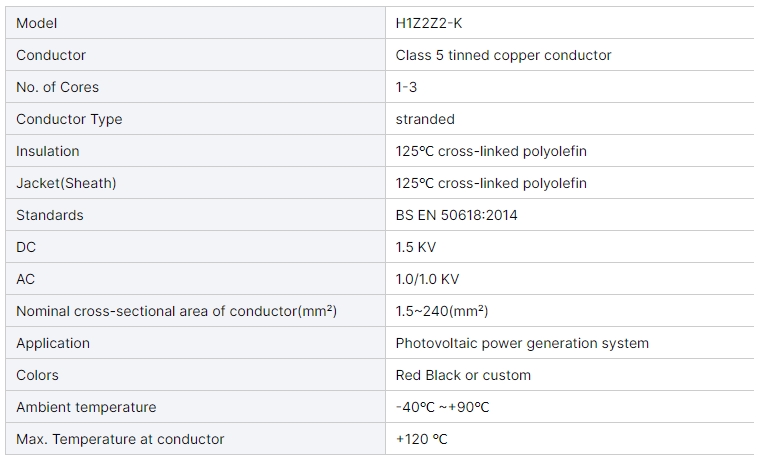758x460 pixels.
Task: Click the Nominal cross-sectional area label
Action: point(176,311)
